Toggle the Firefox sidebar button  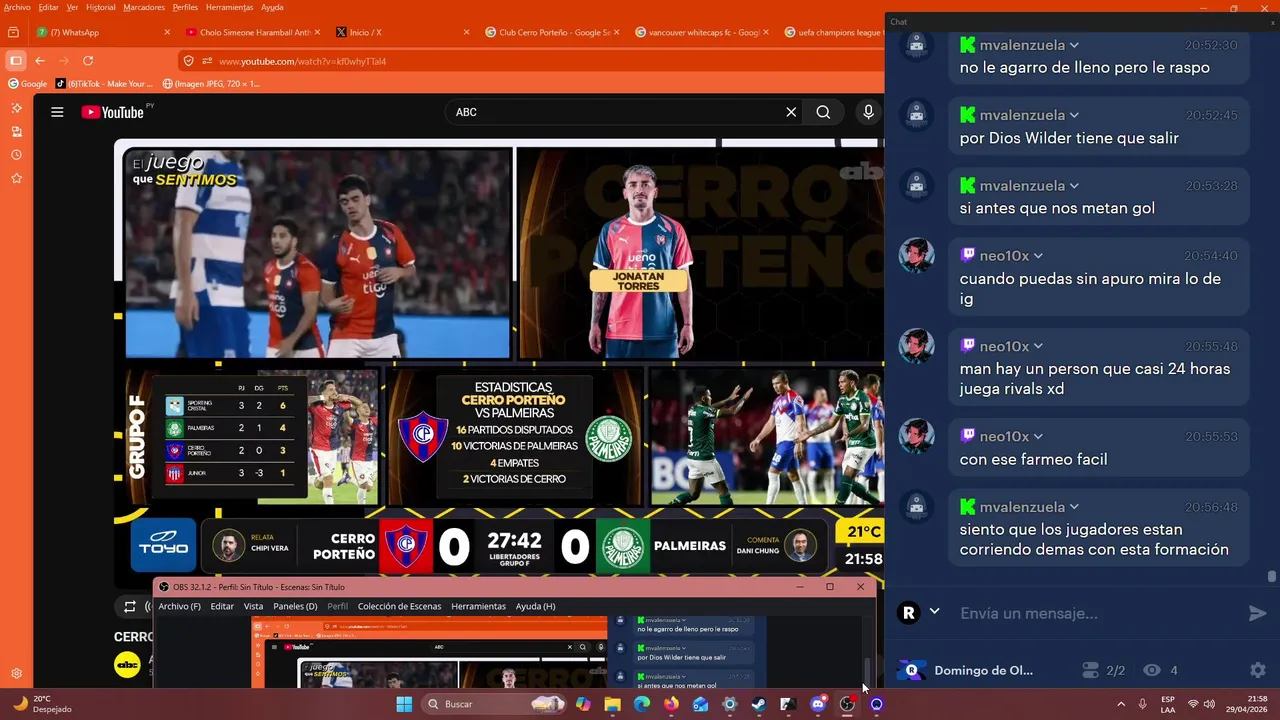click(15, 61)
